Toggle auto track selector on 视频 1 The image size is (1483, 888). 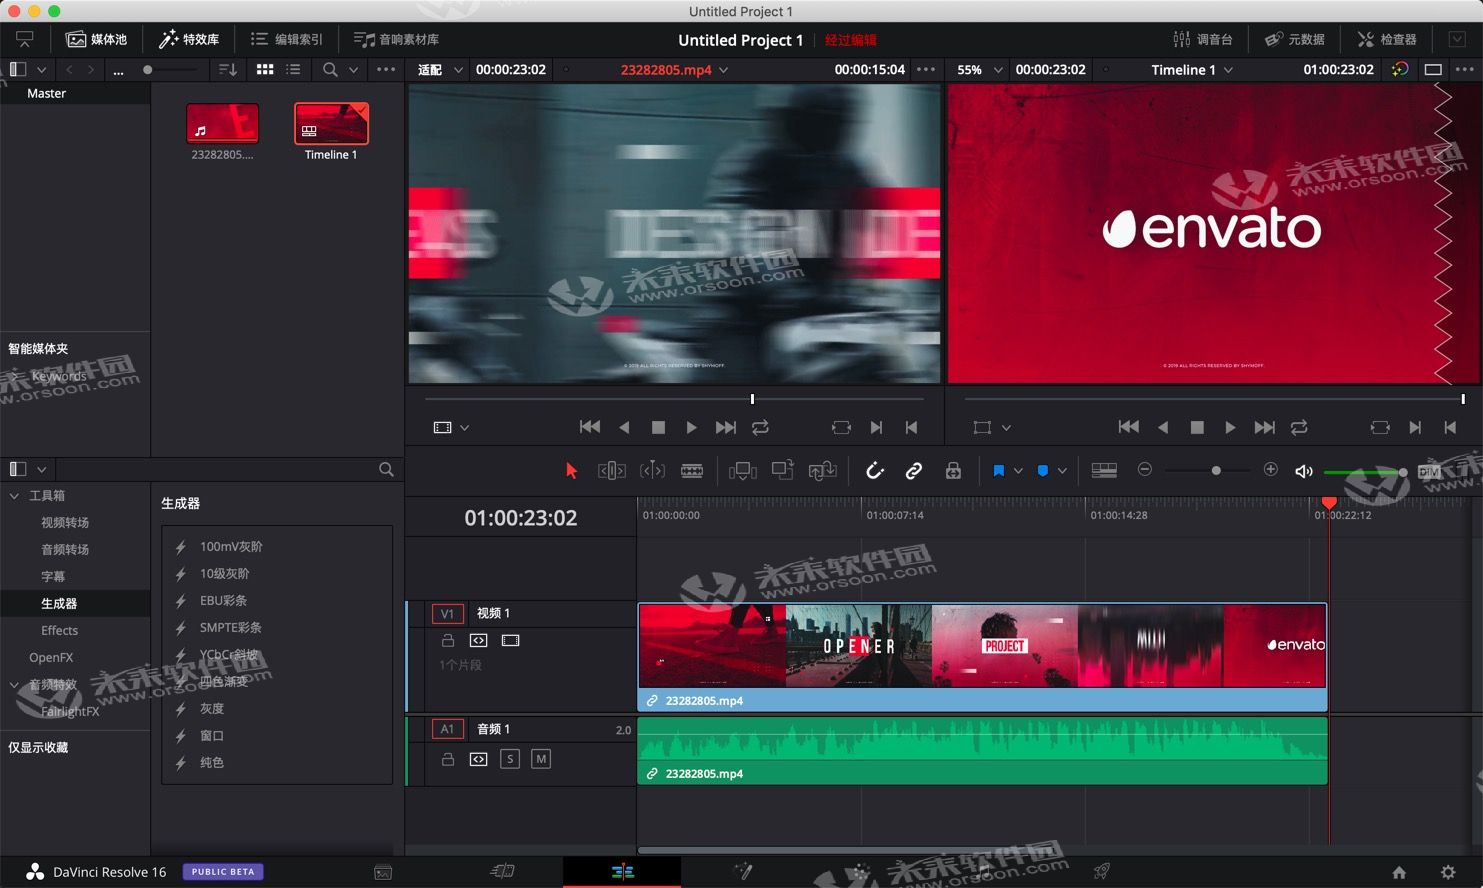[x=478, y=641]
